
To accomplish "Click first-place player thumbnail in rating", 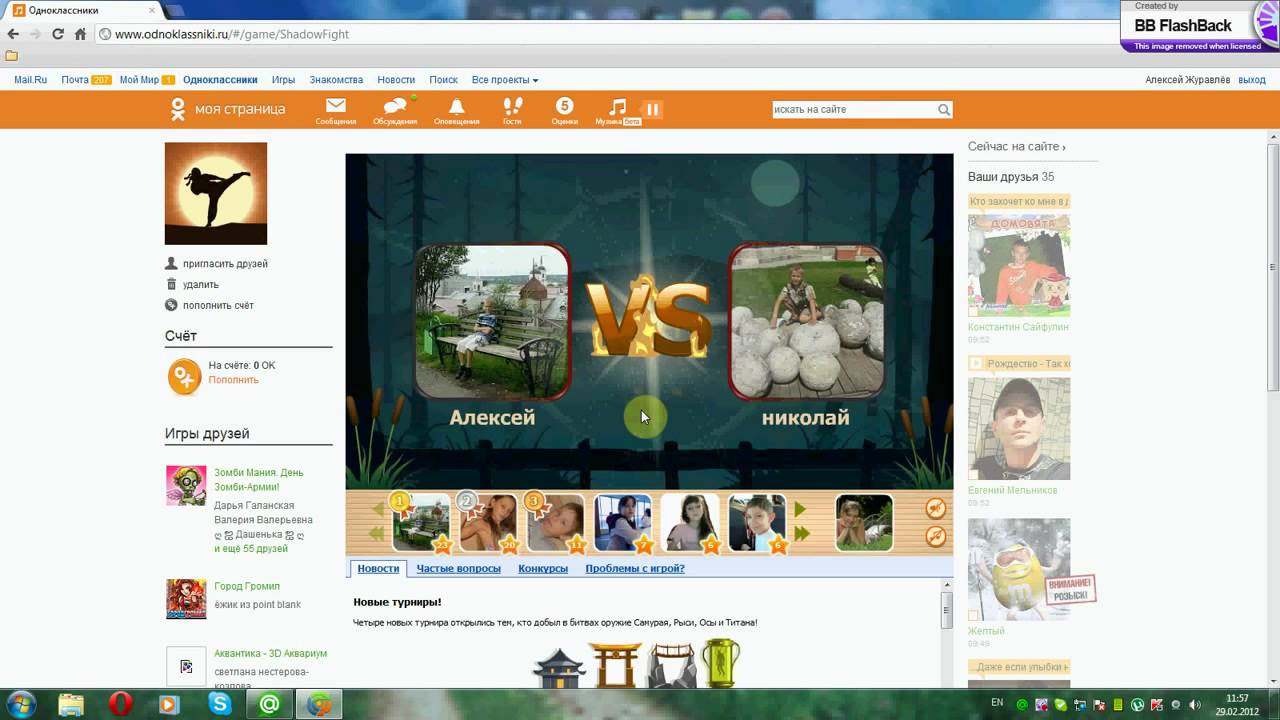I will pyautogui.click(x=421, y=522).
